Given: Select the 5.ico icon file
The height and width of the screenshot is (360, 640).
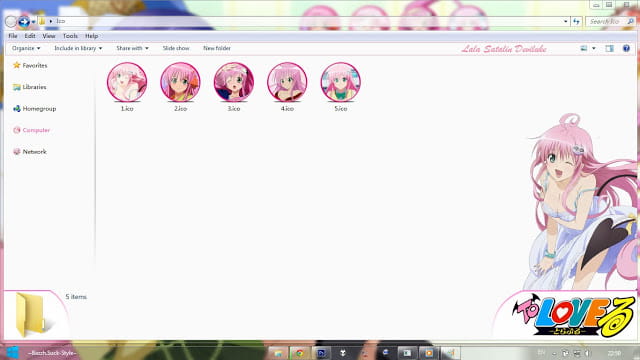Looking at the screenshot, I should pyautogui.click(x=340, y=87).
